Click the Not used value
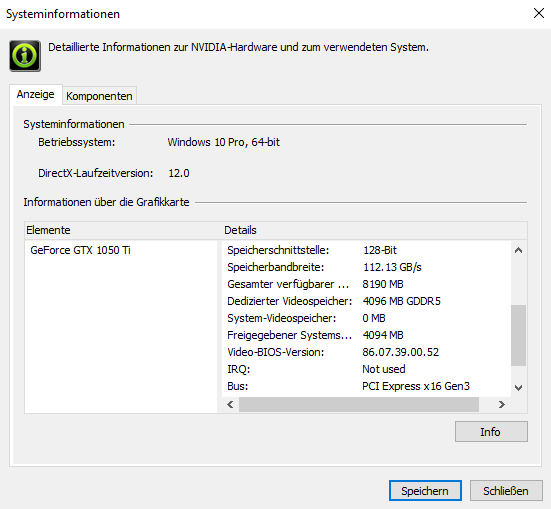The width and height of the screenshot is (551, 509). (384, 369)
